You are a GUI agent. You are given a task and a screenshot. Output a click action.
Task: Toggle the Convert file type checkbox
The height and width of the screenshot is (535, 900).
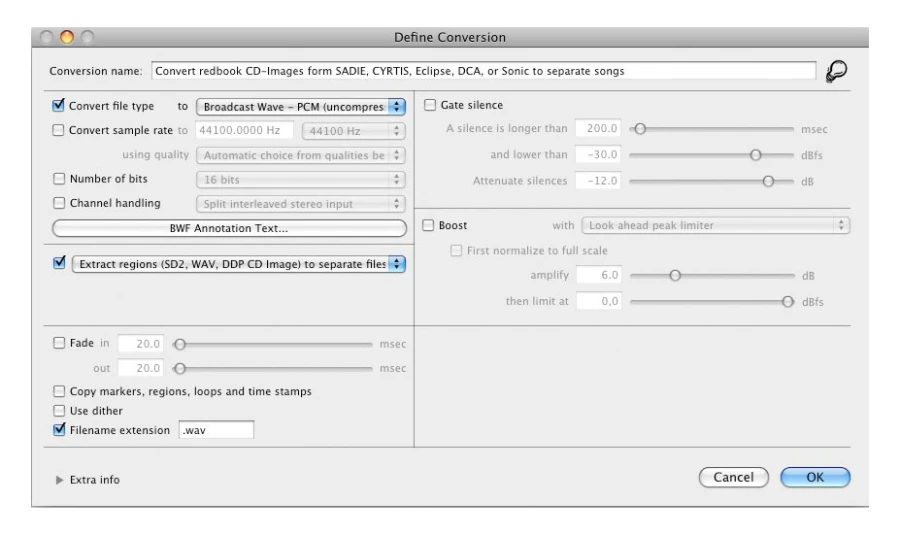pos(58,106)
